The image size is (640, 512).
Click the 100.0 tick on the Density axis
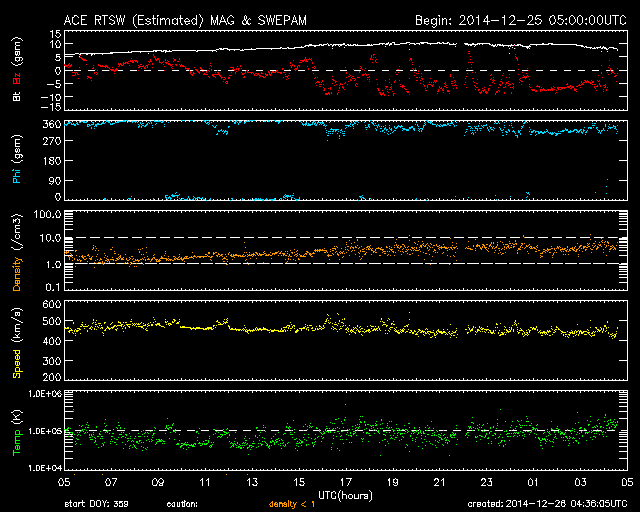point(49,215)
